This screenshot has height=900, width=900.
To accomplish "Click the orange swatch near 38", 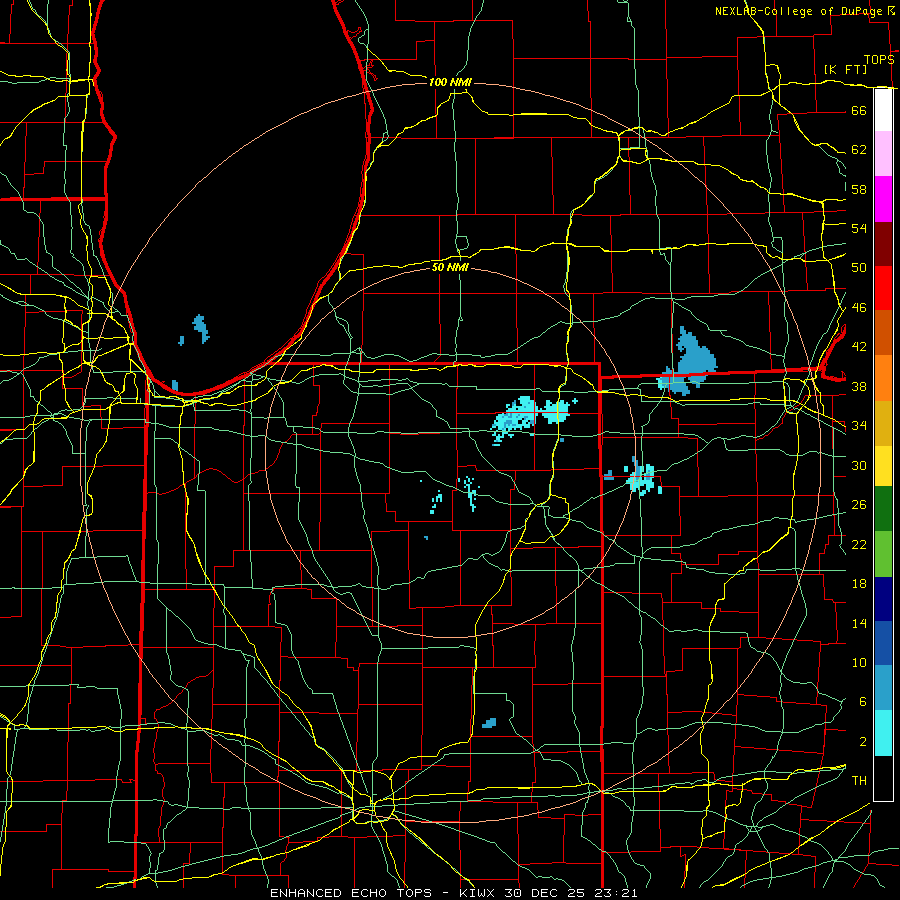I will pos(883,378).
